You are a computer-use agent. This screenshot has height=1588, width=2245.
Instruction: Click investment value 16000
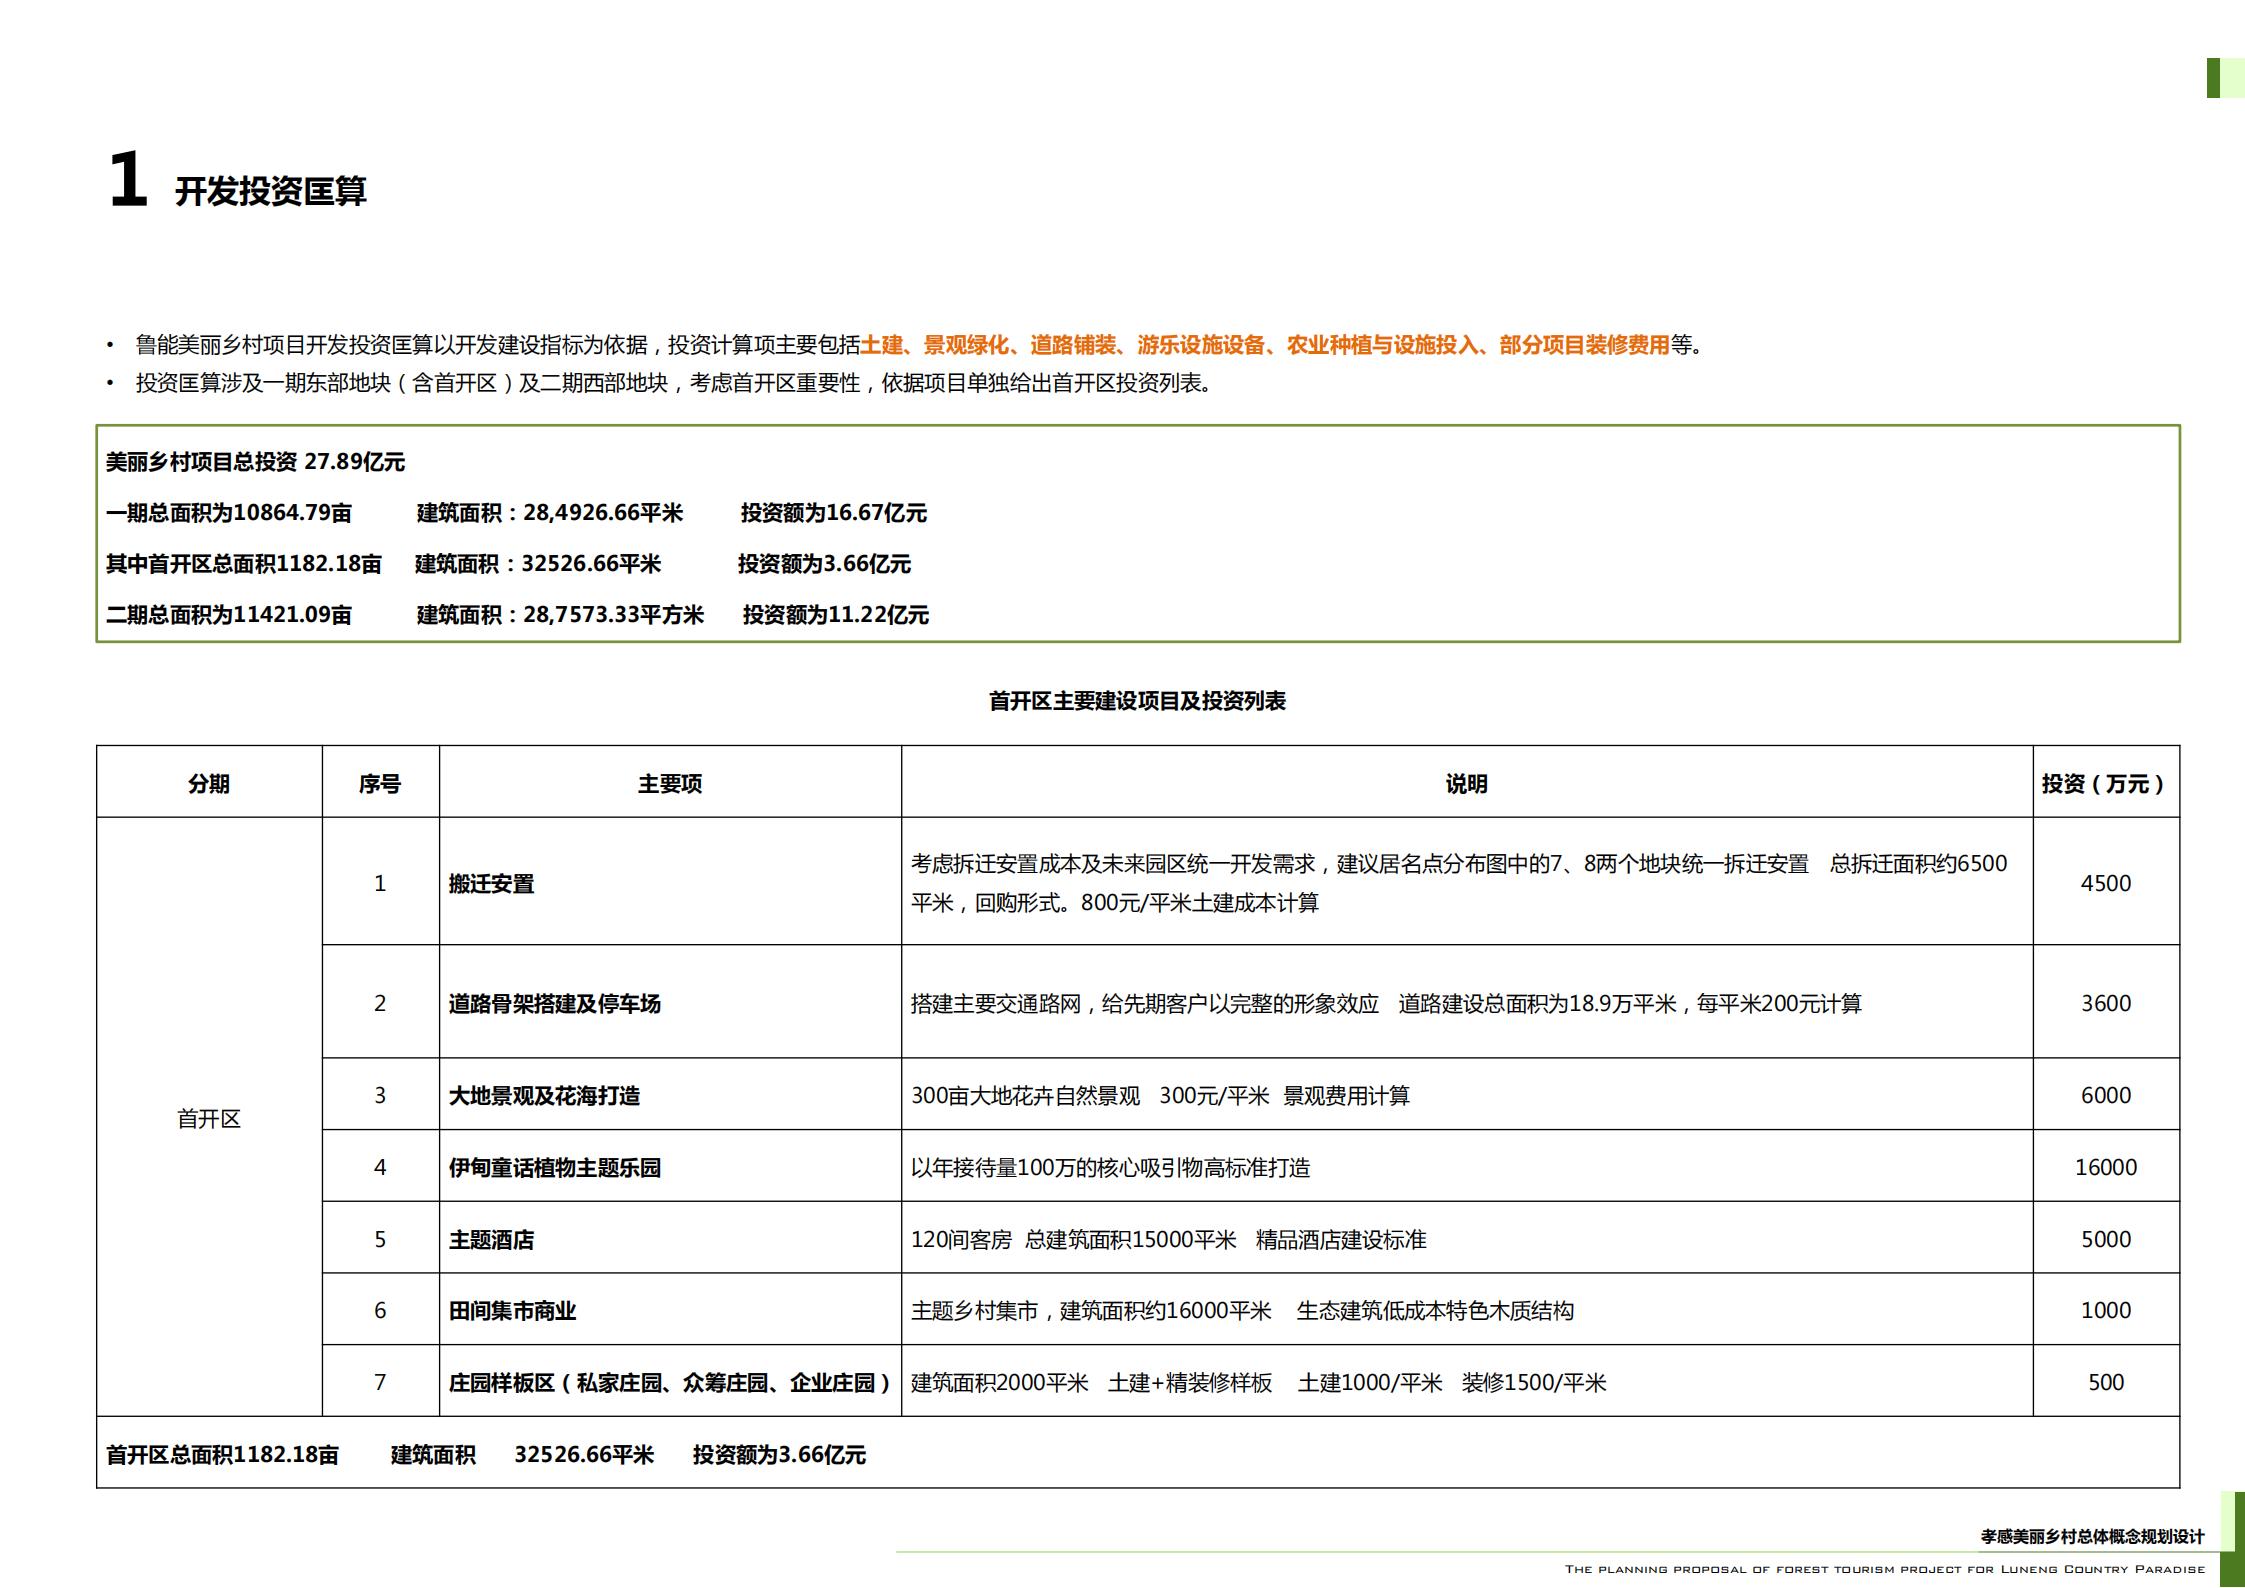point(2105,1167)
